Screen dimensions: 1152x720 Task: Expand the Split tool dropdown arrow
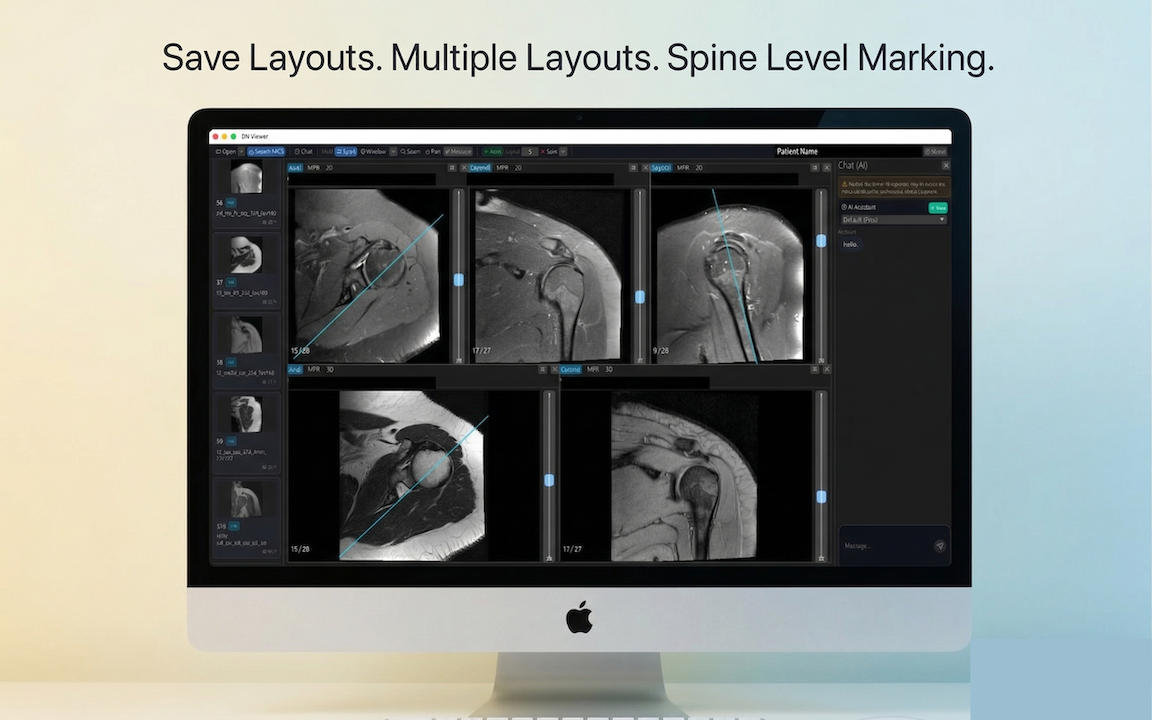pyautogui.click(x=562, y=151)
